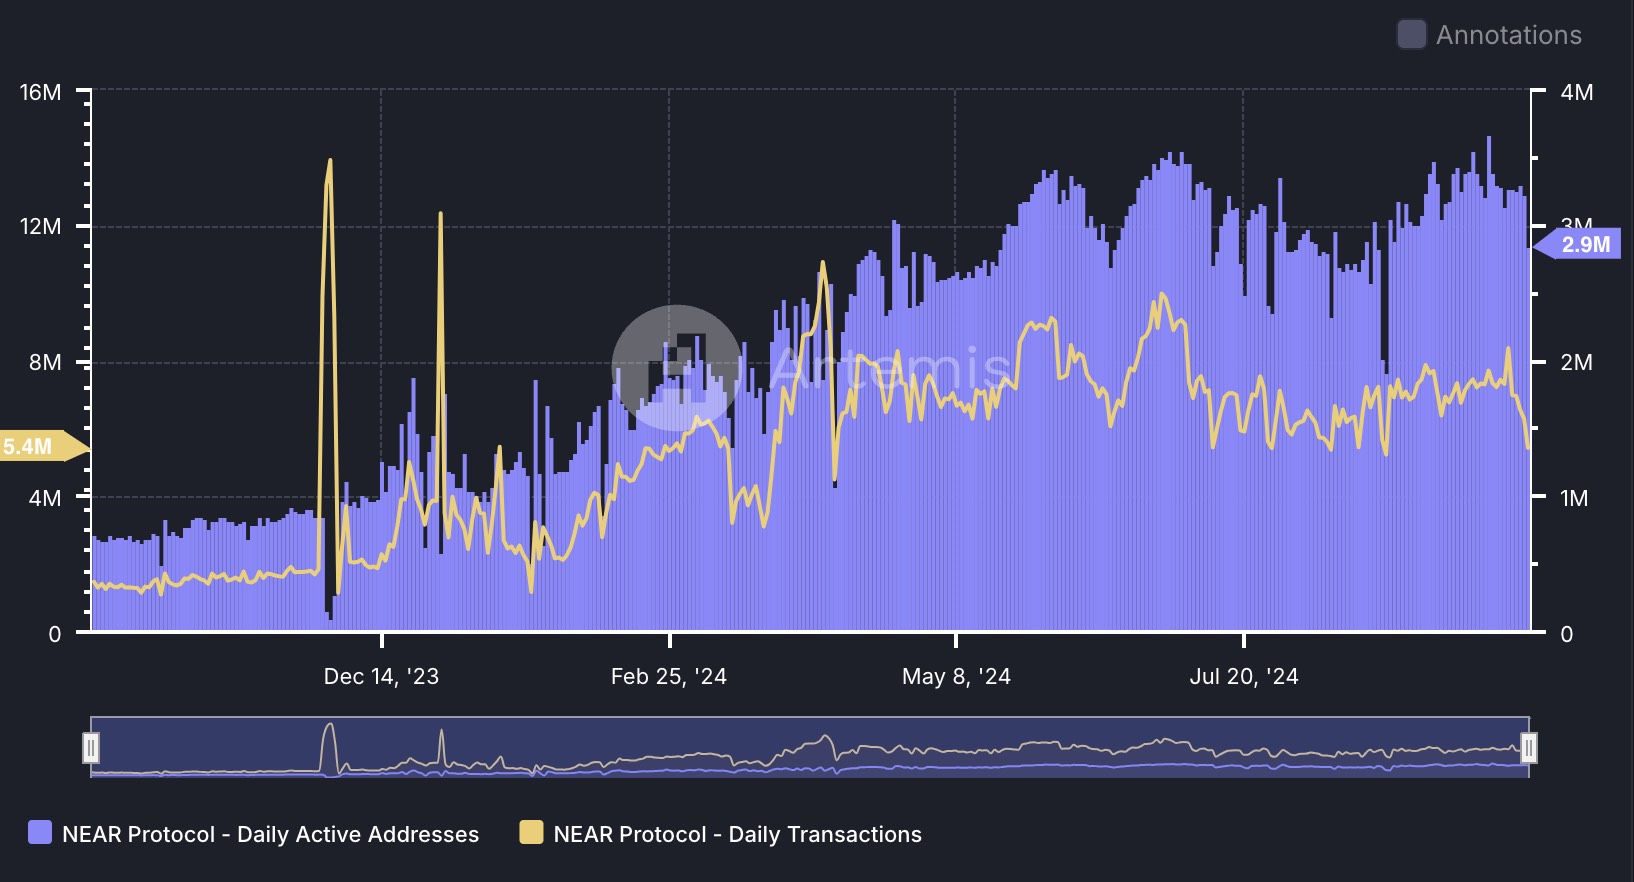The image size is (1634, 882).
Task: Toggle Daily Active Addresses legend swatch
Action: [x=40, y=833]
